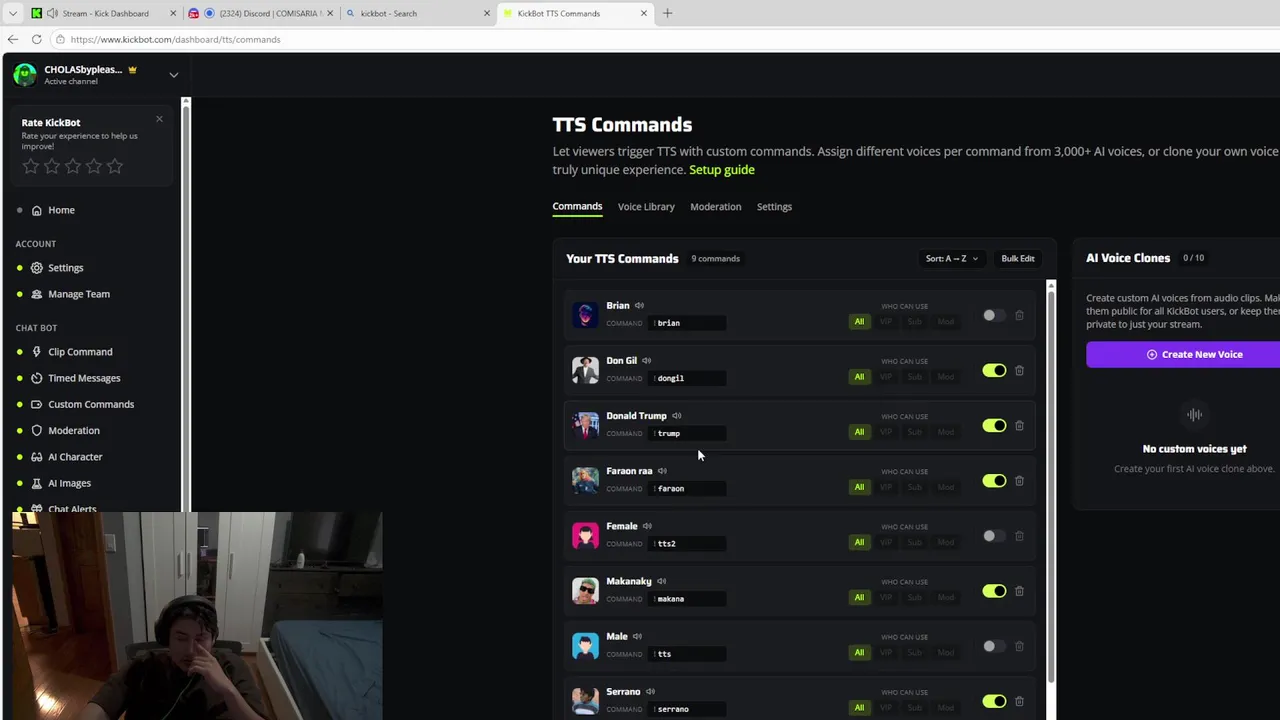
Task: Open a new browser tab
Action: [667, 13]
